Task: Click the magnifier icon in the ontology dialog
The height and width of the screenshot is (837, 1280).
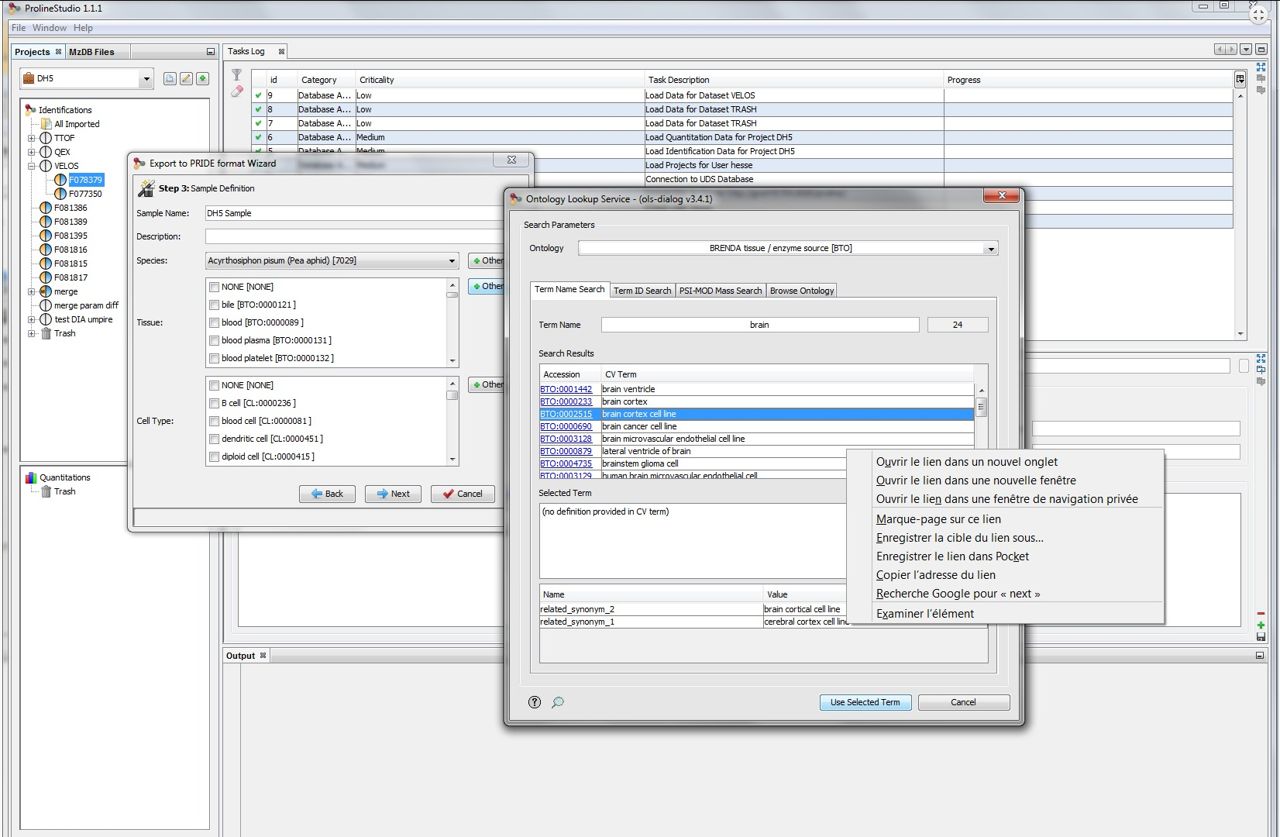Action: [x=557, y=702]
